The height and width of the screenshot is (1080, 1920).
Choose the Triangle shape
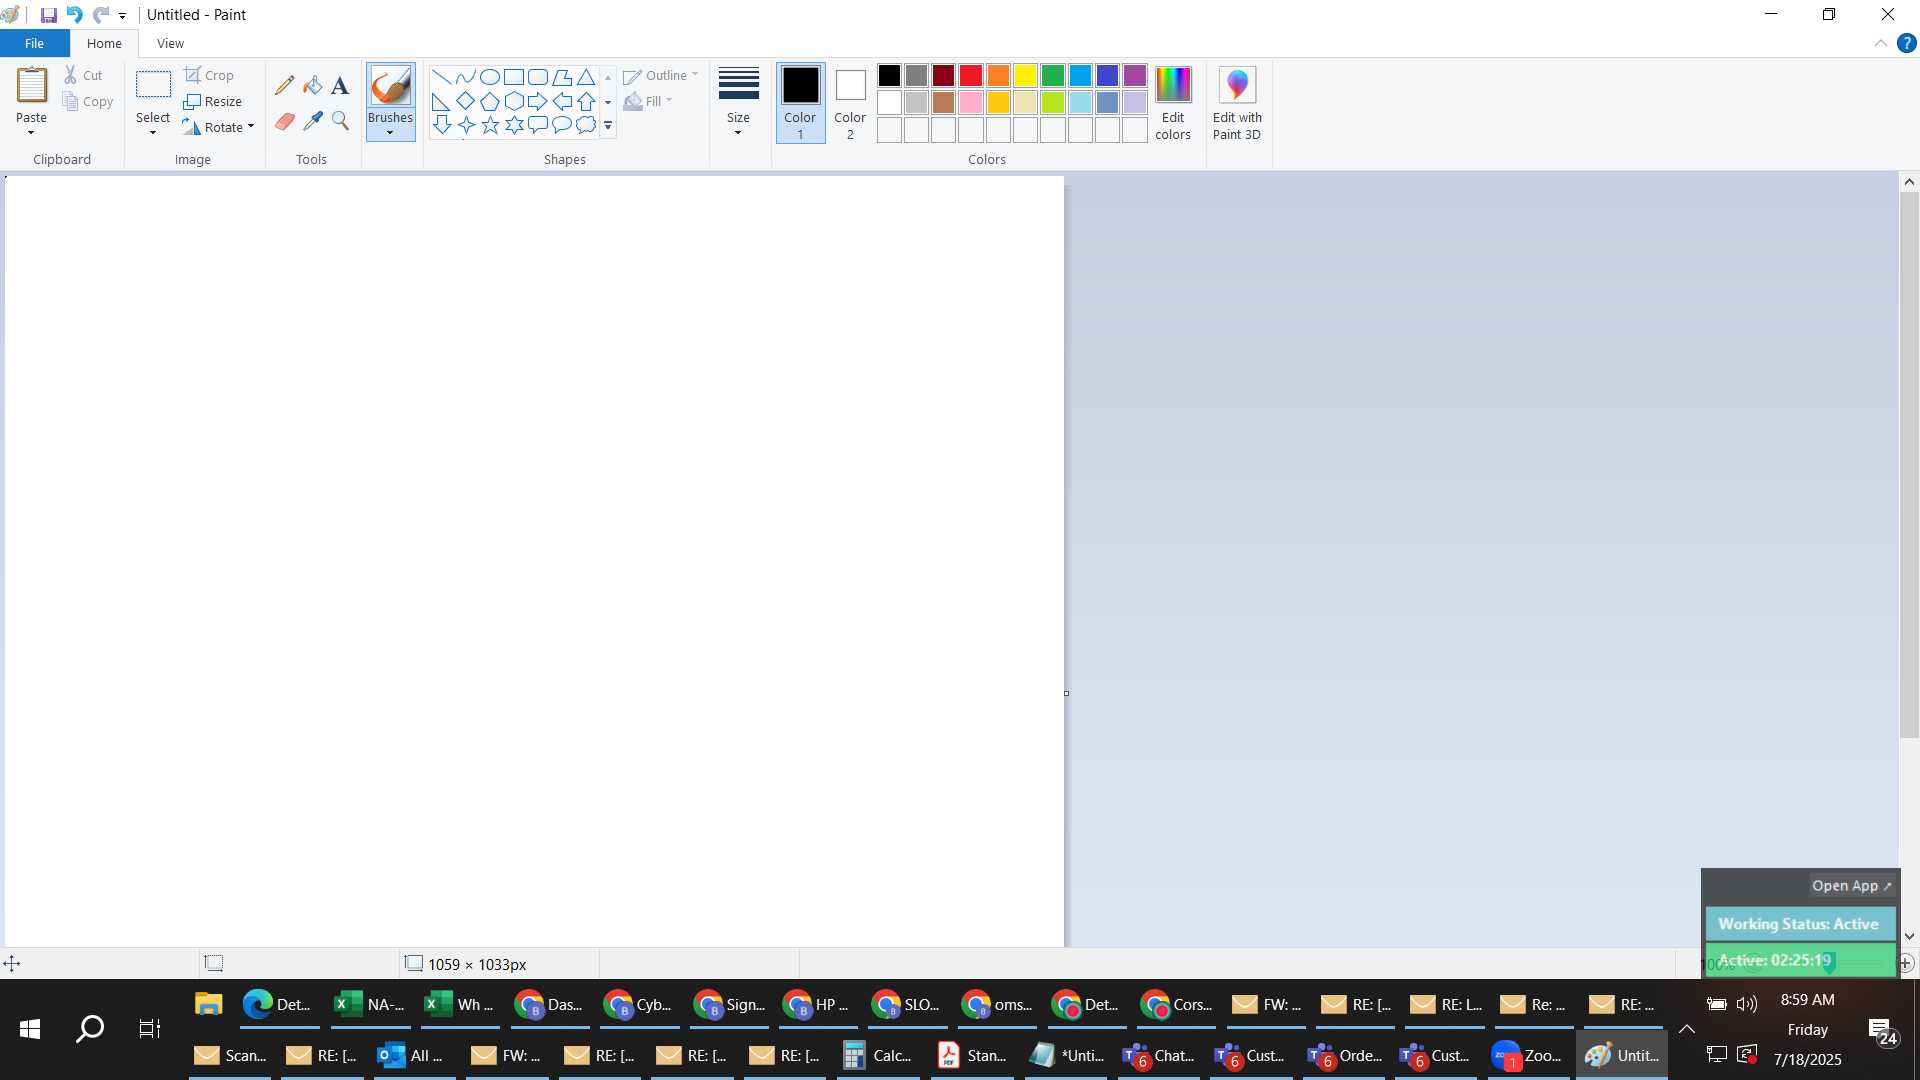point(586,77)
